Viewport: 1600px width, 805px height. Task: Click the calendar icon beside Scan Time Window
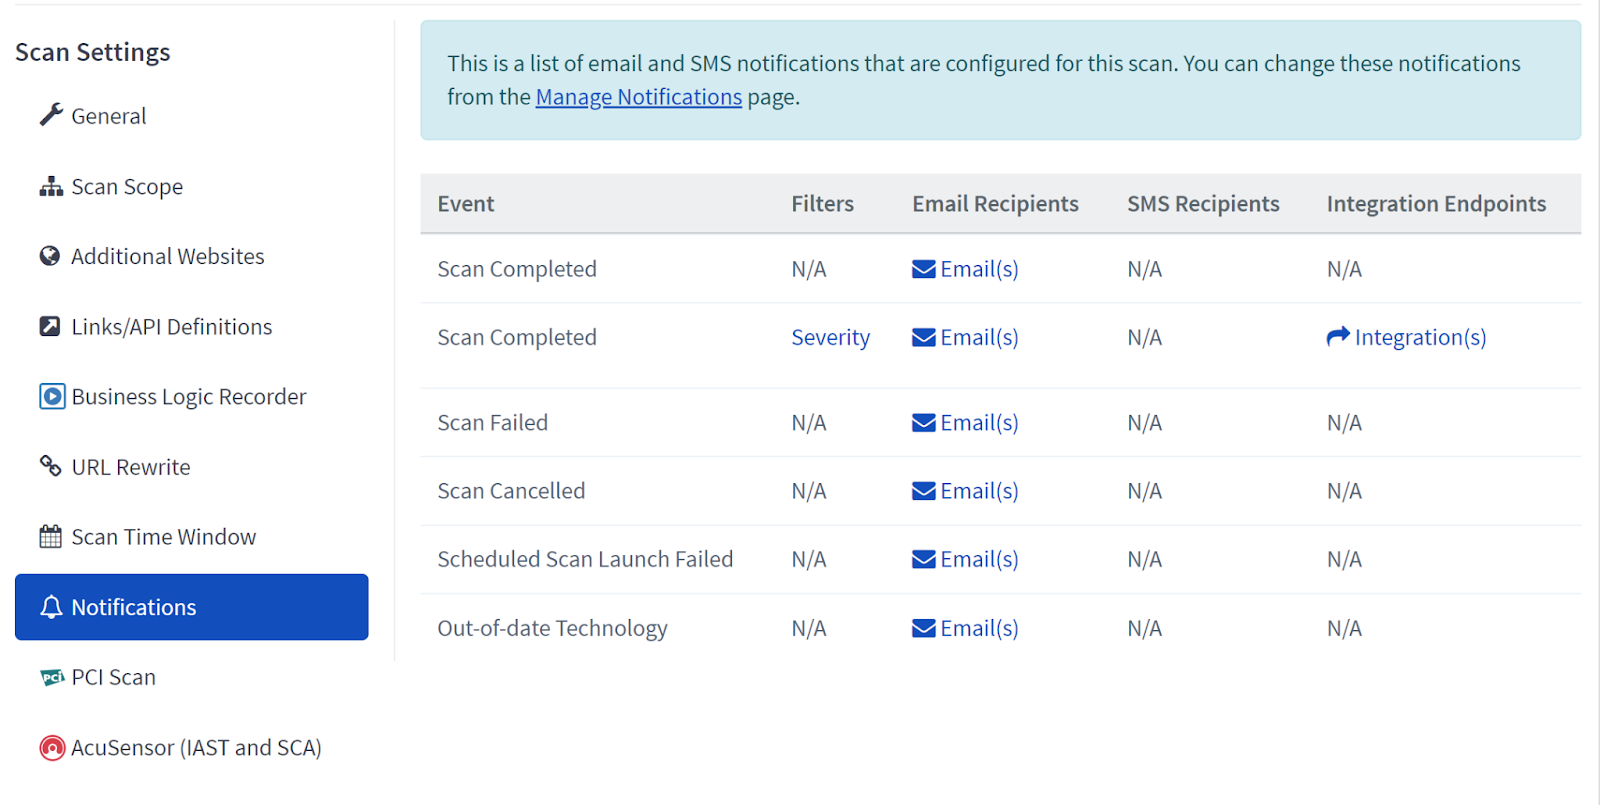tap(50, 536)
